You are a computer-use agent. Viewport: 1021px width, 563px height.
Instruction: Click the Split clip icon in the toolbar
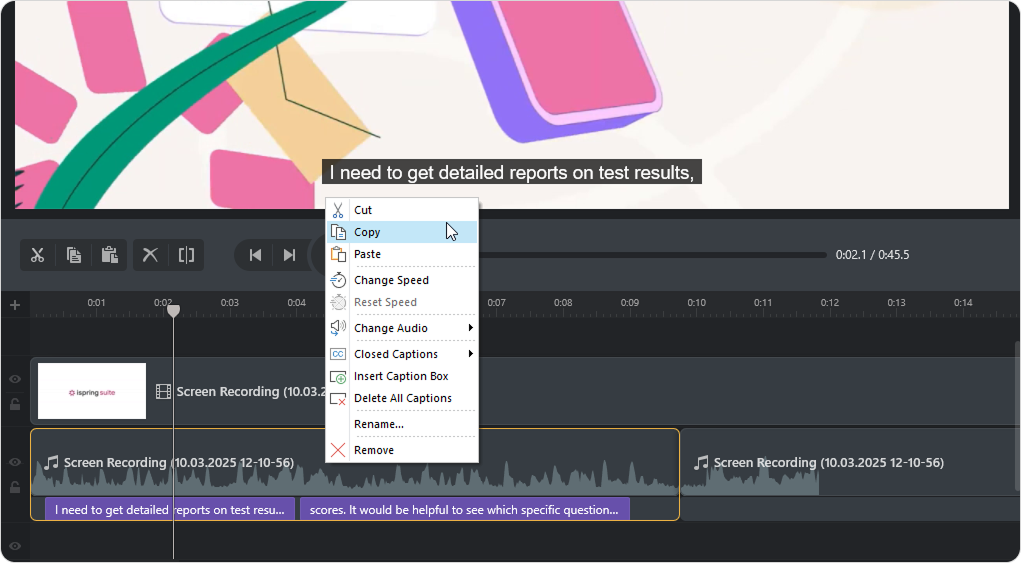tap(186, 255)
